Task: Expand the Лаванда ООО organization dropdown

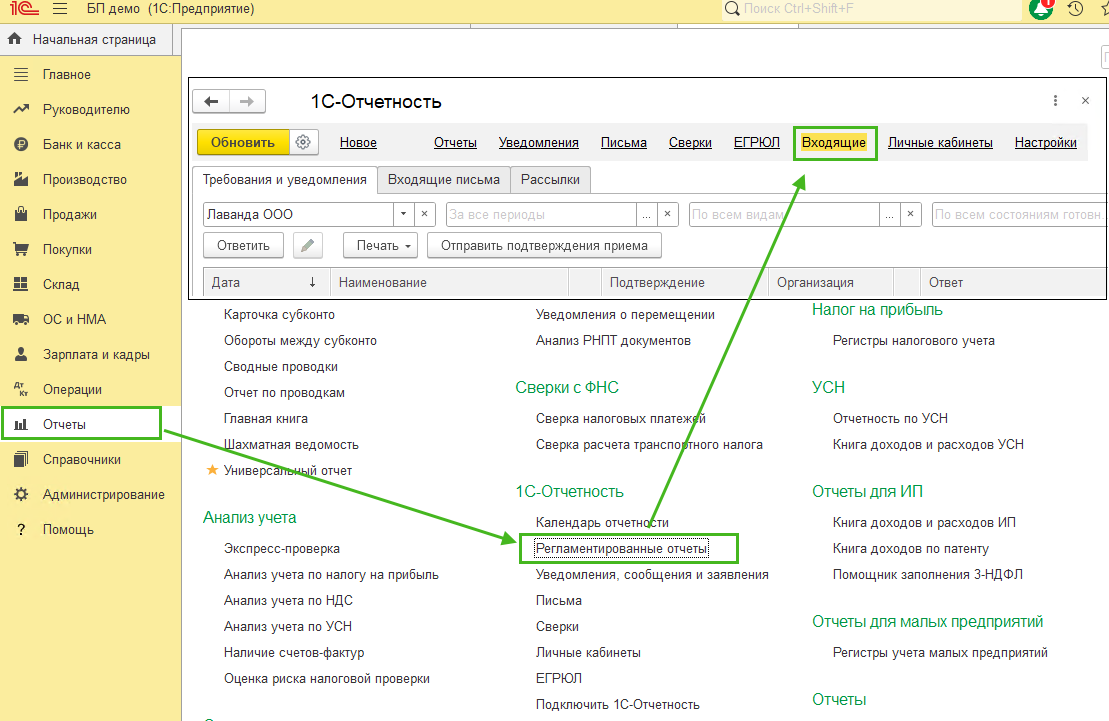Action: pyautogui.click(x=403, y=214)
